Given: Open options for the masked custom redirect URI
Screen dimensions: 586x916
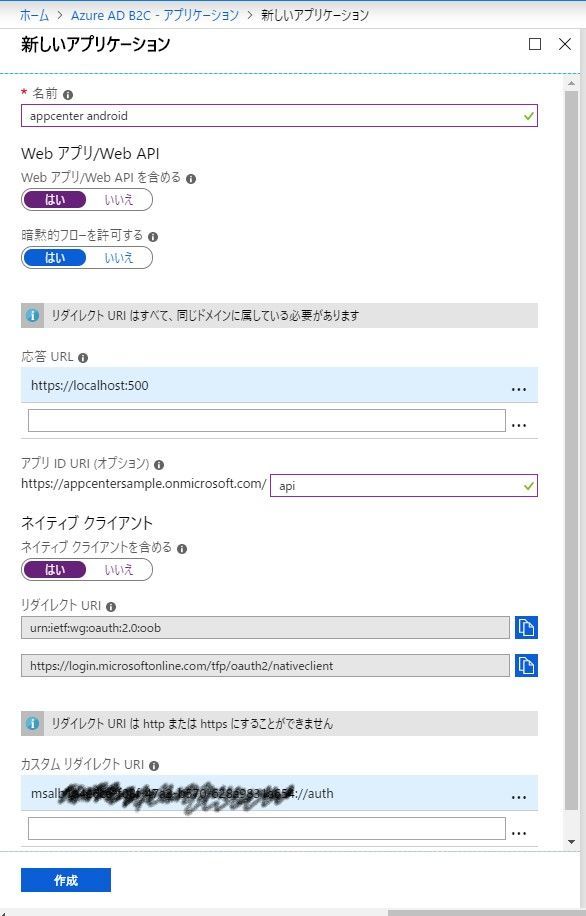Looking at the screenshot, I should [x=519, y=795].
